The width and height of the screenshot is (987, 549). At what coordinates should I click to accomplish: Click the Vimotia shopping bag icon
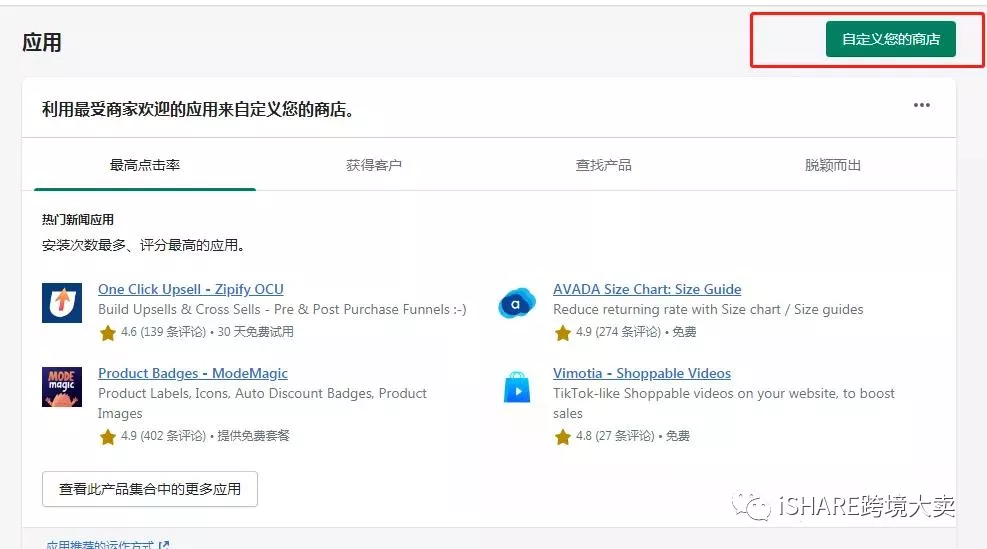(x=517, y=387)
